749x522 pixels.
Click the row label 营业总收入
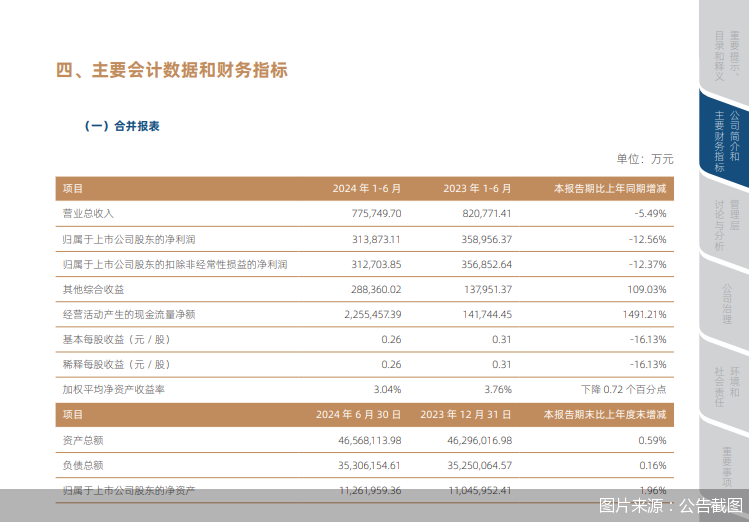pyautogui.click(x=88, y=213)
